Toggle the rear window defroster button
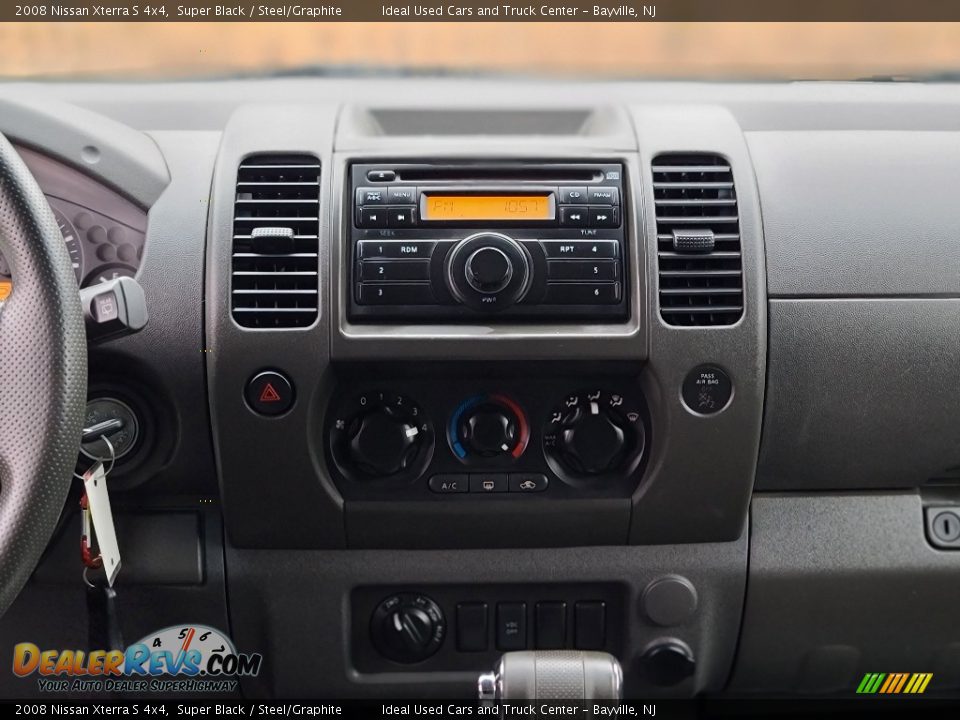The image size is (960, 720). (489, 485)
